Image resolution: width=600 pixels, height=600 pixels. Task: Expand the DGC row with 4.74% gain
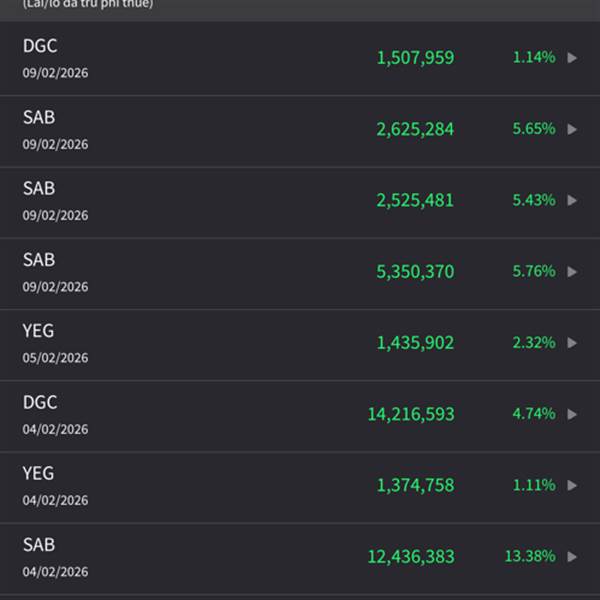pos(572,414)
